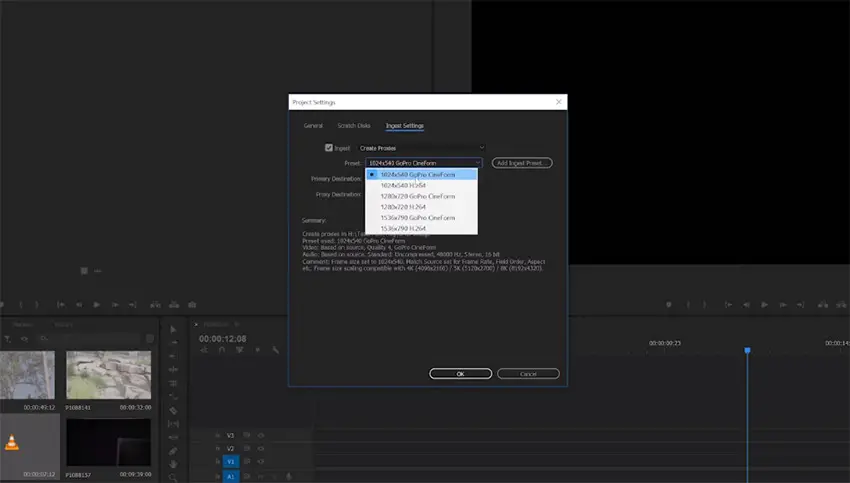Pick the 1280x720 GoPro CineForm preset
Viewport: 850px width, 483px height.
422,196
